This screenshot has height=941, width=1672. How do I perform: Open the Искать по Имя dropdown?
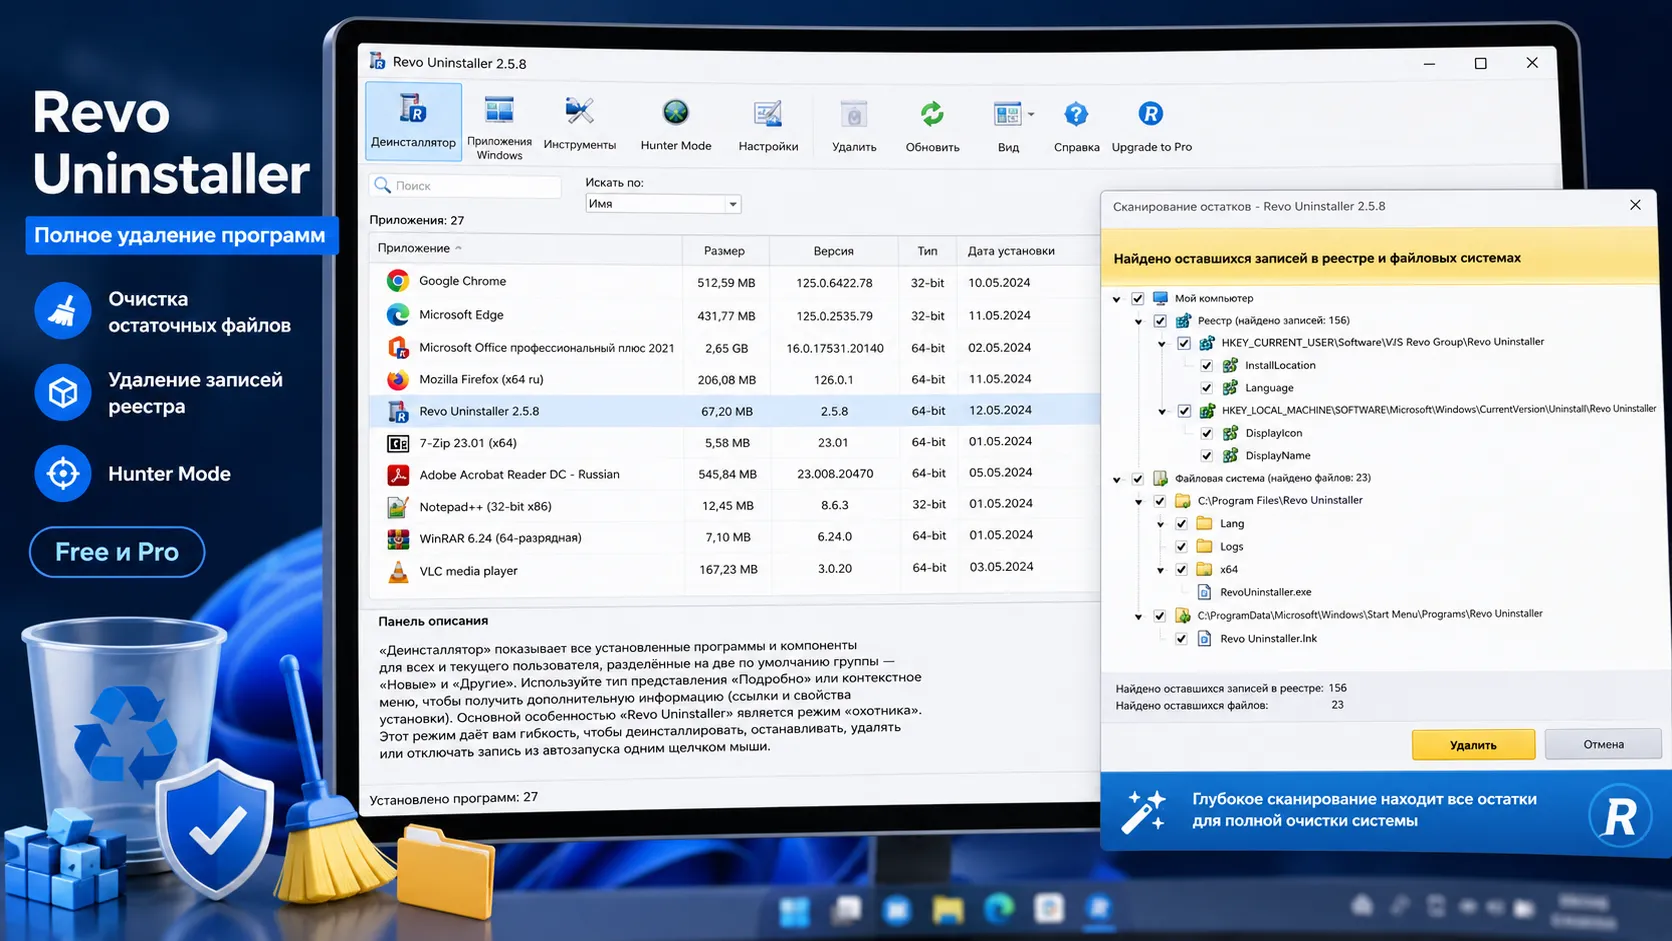(x=662, y=204)
